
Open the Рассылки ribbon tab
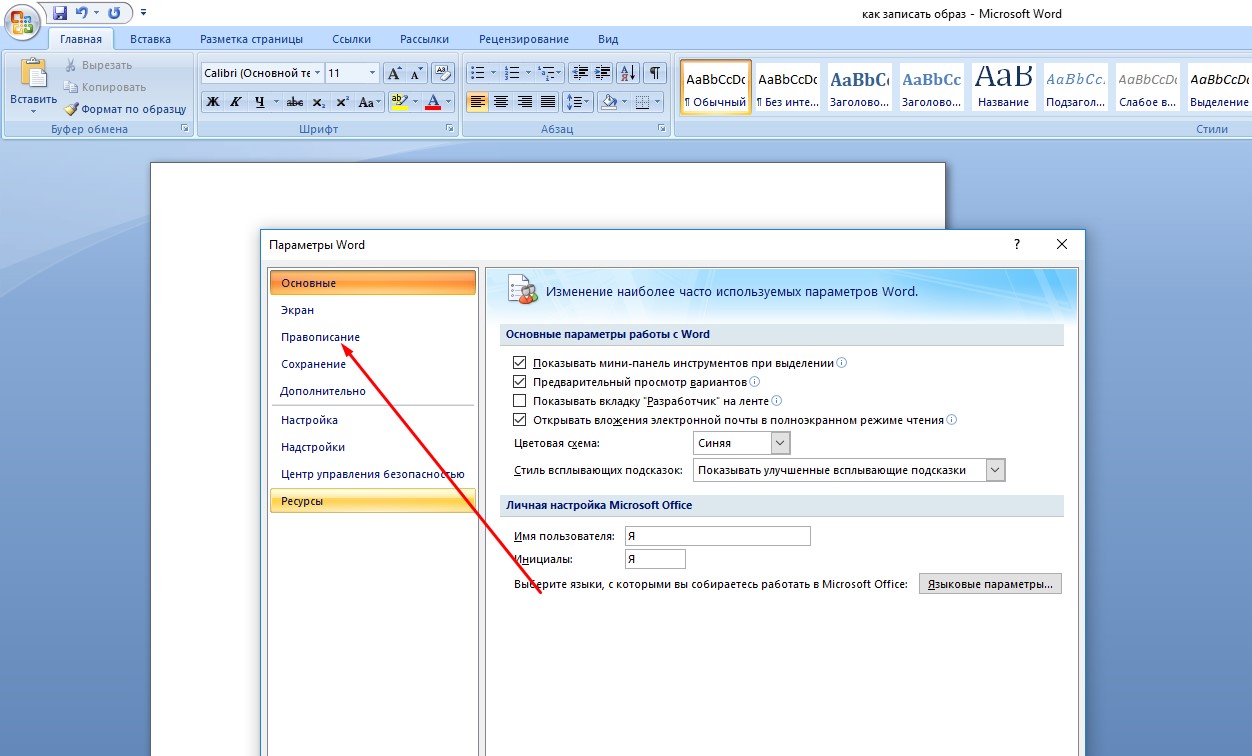pyautogui.click(x=424, y=39)
